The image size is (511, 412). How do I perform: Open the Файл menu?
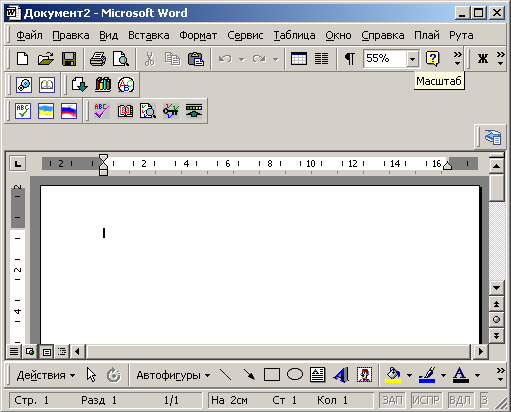tap(29, 35)
